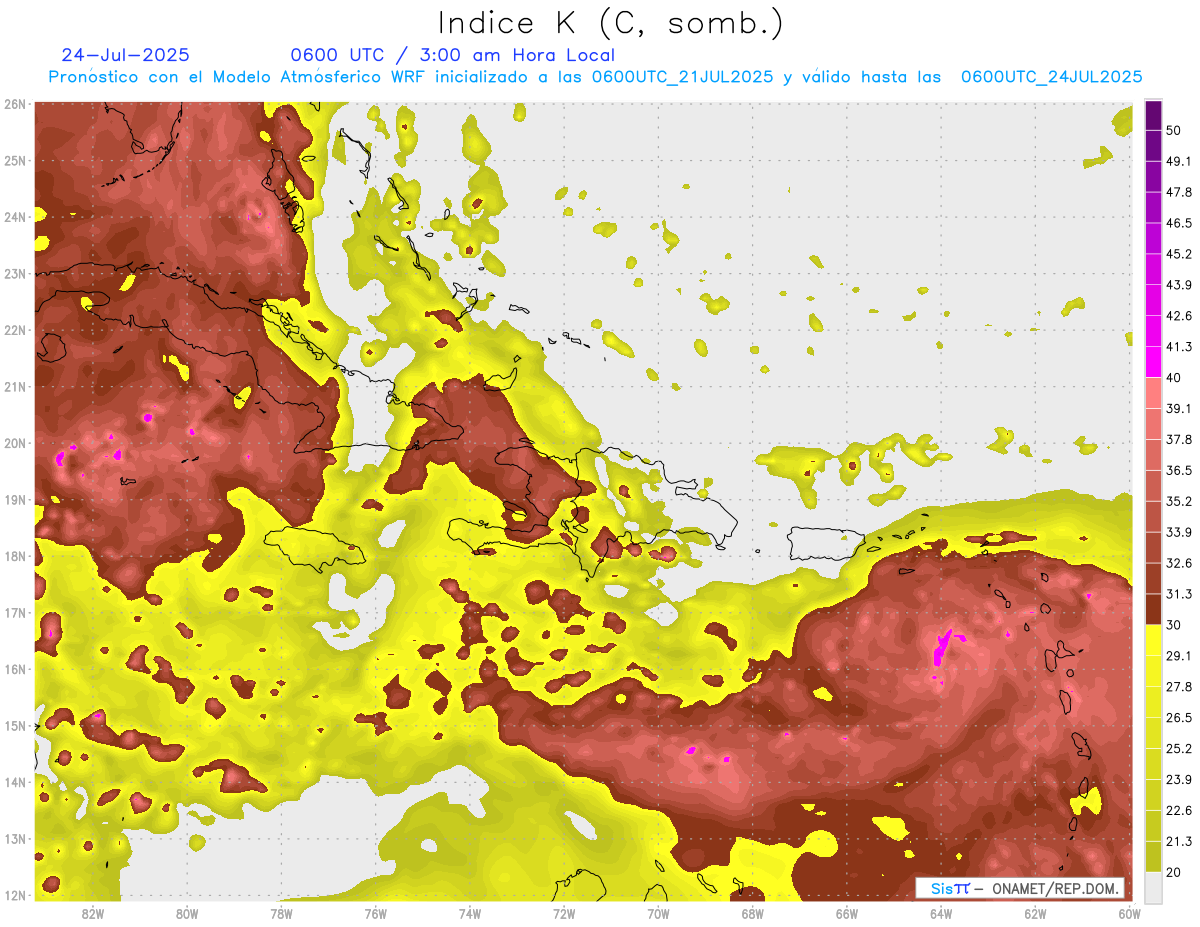Click the color bar label '33.9'
Screen dimensions: 1200x927
tap(1179, 532)
